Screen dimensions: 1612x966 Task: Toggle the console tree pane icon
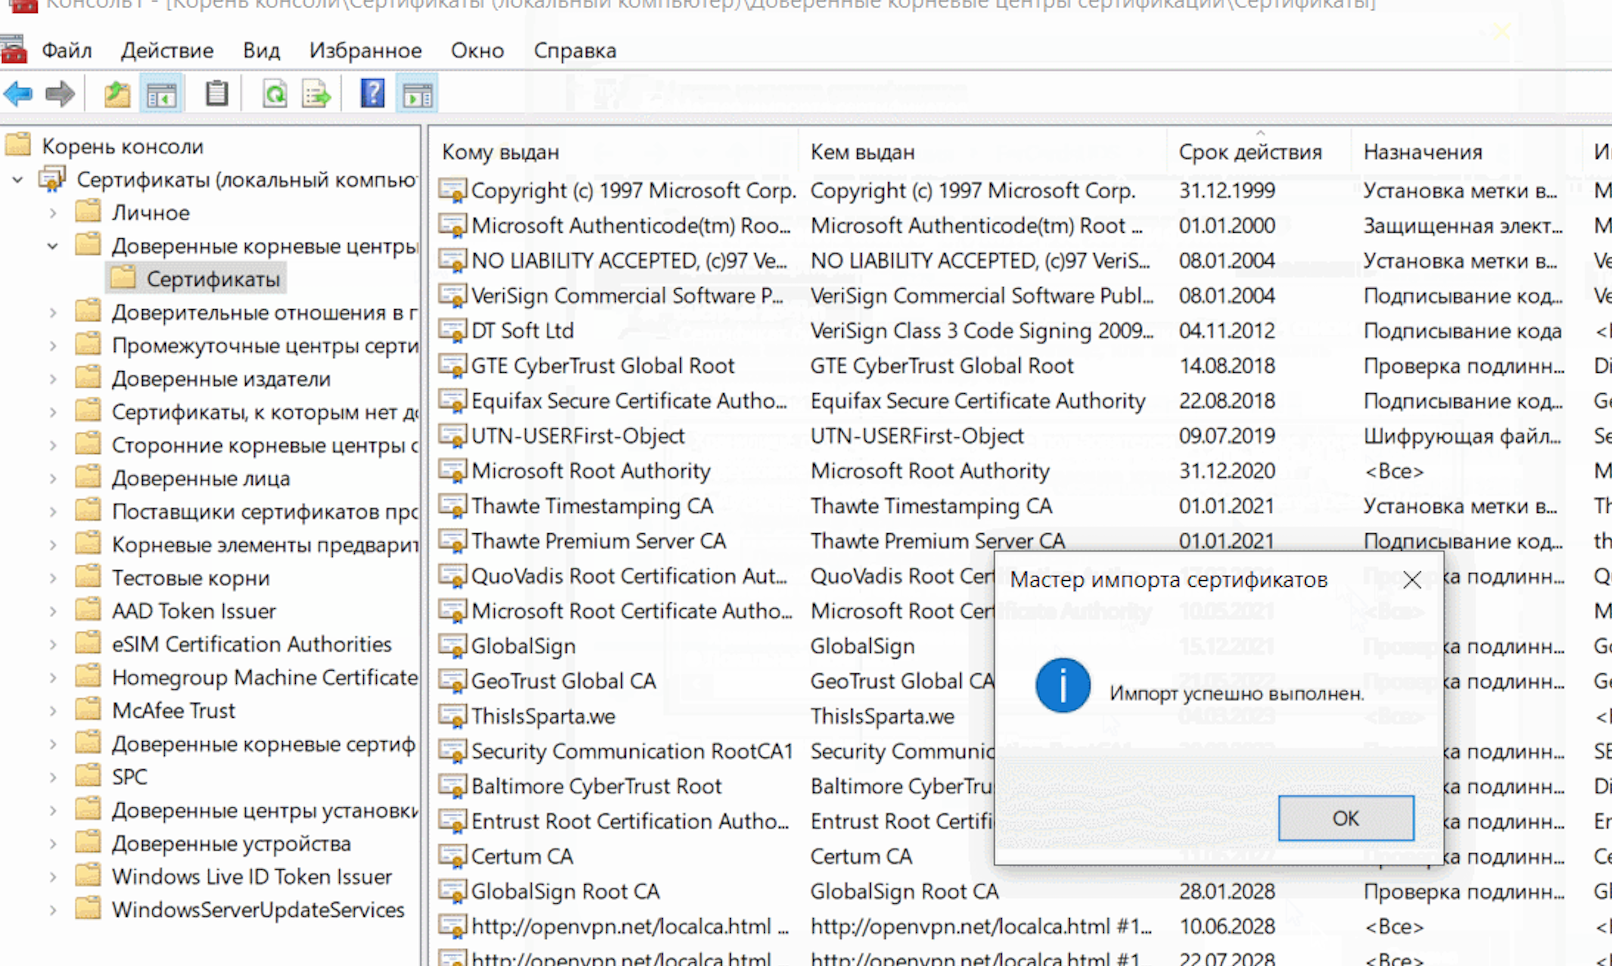[x=161, y=95]
